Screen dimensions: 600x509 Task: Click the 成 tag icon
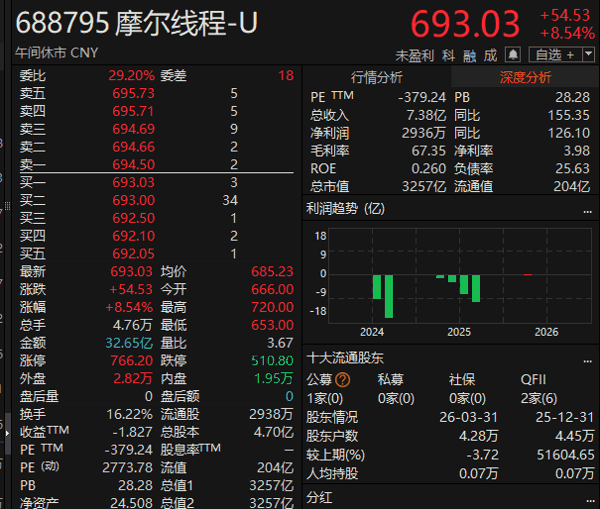490,55
